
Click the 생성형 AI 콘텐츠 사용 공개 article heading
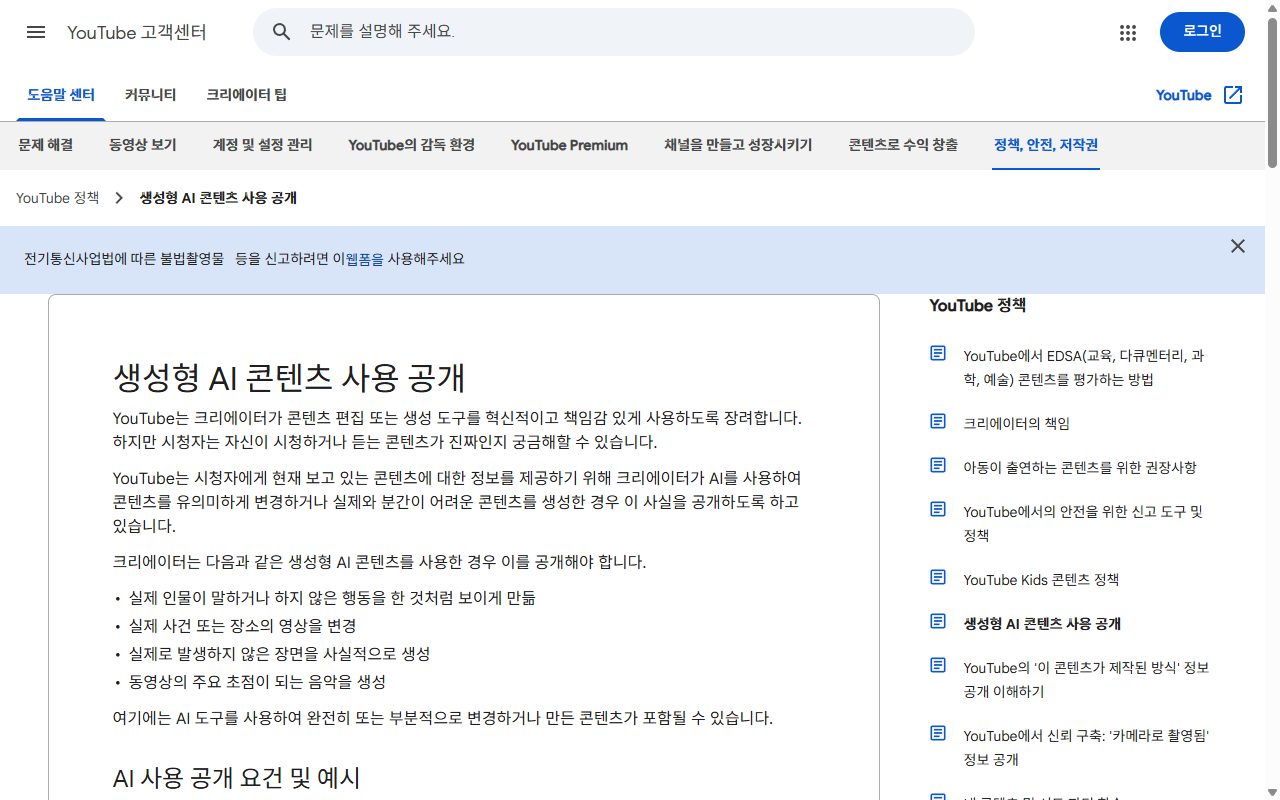pos(289,379)
